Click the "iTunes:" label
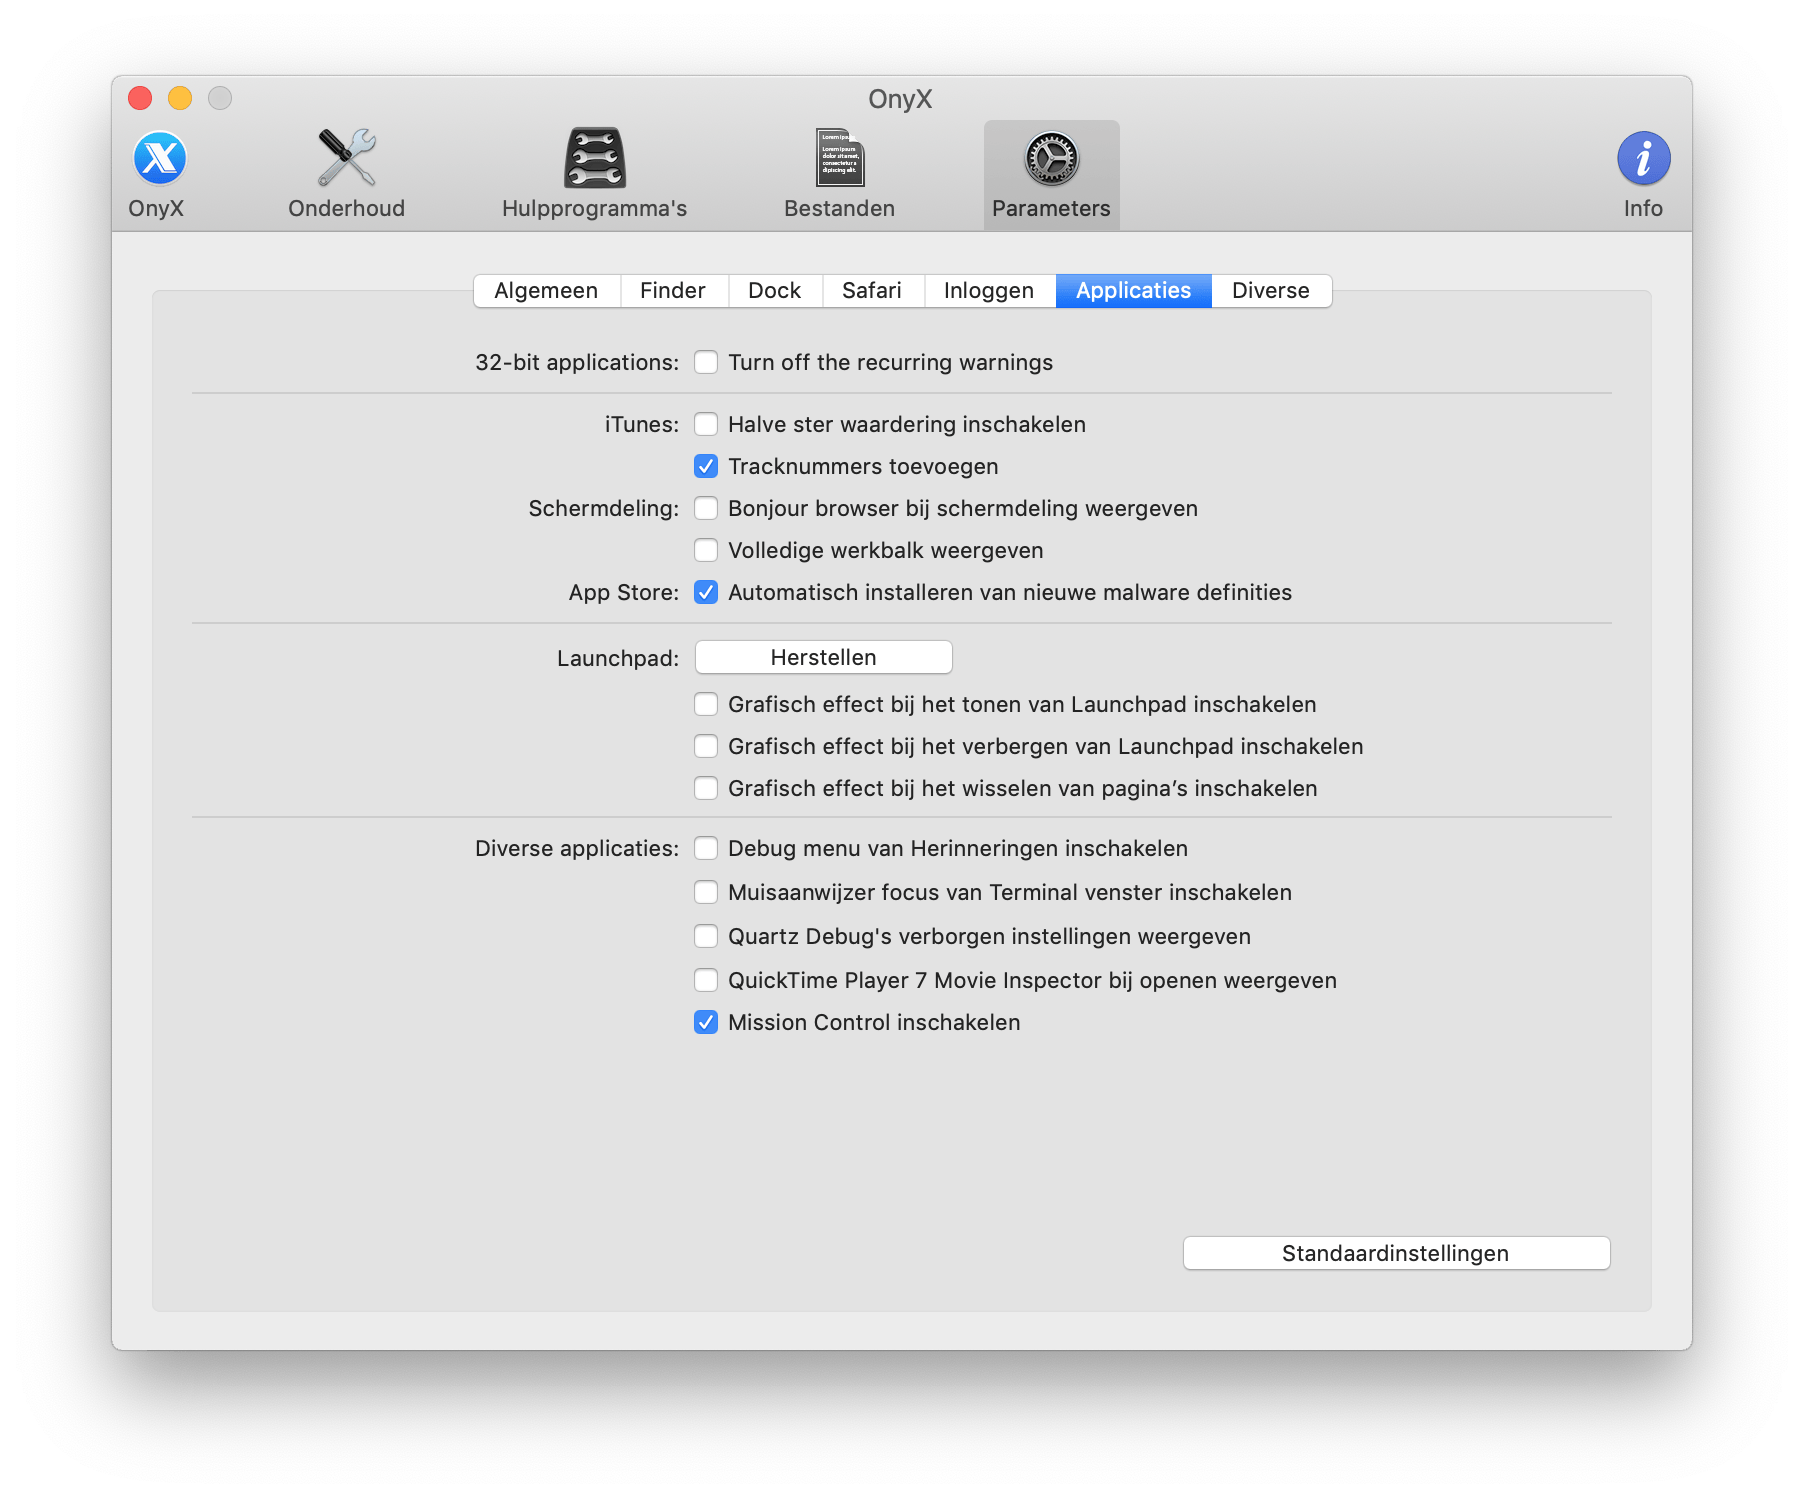1804x1498 pixels. (x=642, y=424)
